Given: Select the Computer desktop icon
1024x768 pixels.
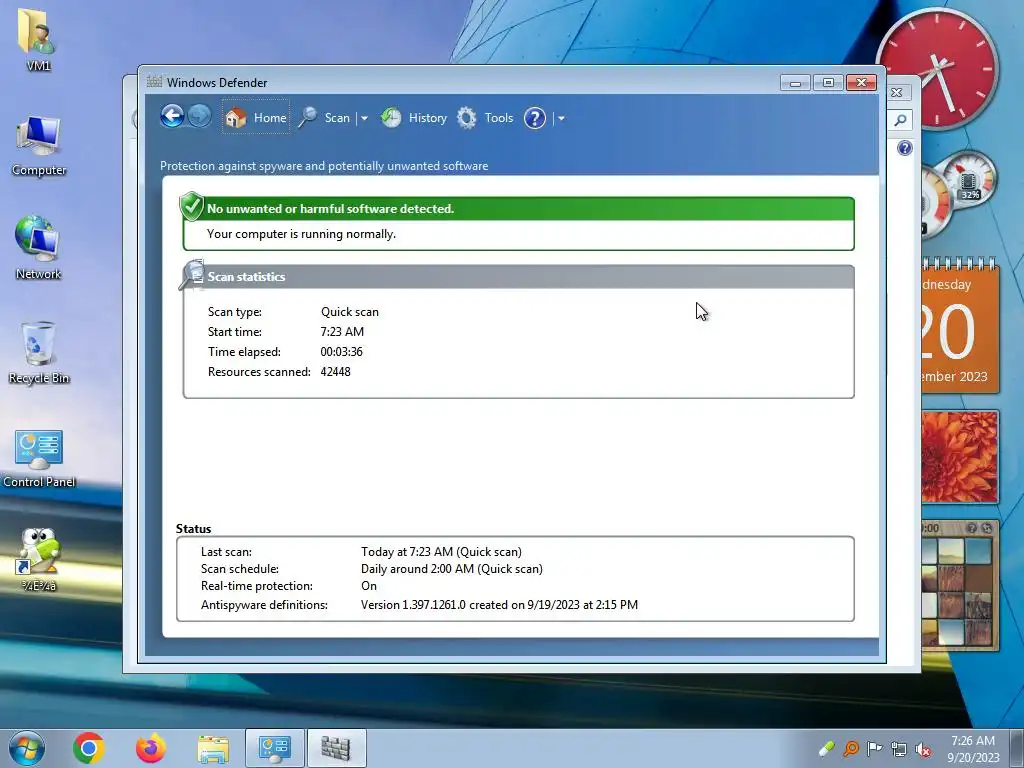Looking at the screenshot, I should click(39, 146).
